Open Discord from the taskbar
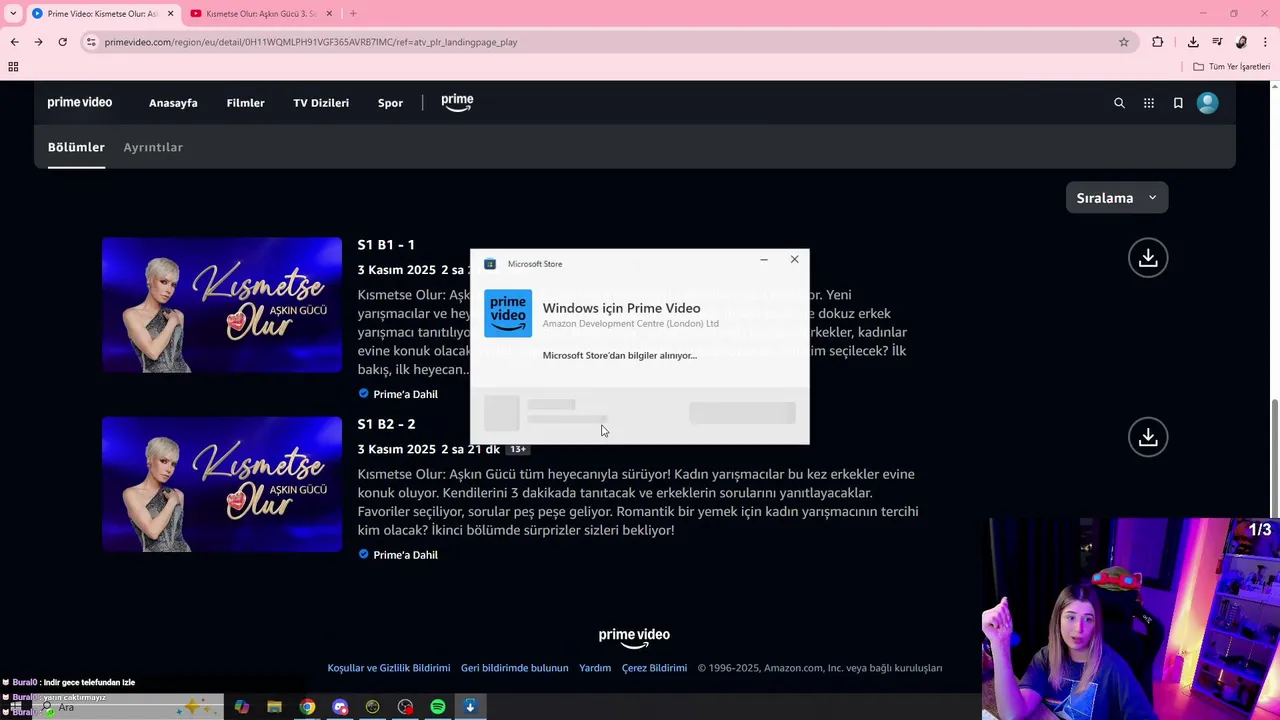The height and width of the screenshot is (720, 1280). point(340,707)
